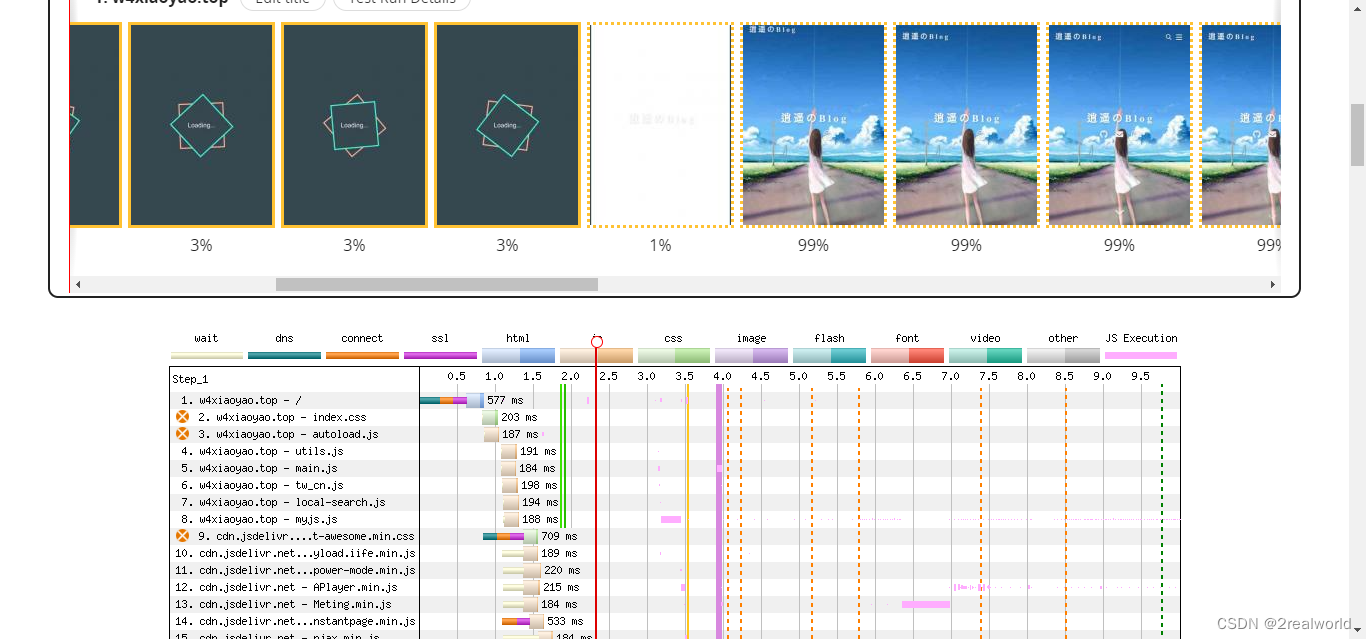The image size is (1366, 639).
Task: Click the 577 ms timing bar of request 1
Action: point(452,400)
